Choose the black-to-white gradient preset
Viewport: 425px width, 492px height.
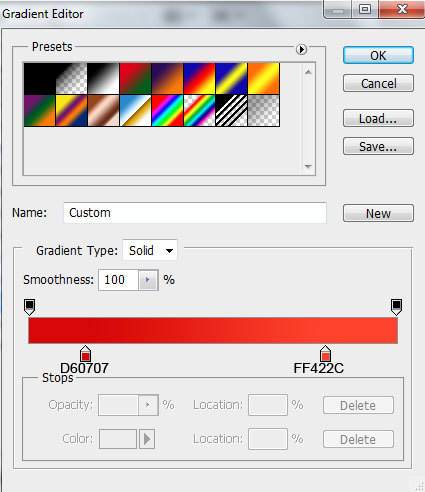103,79
